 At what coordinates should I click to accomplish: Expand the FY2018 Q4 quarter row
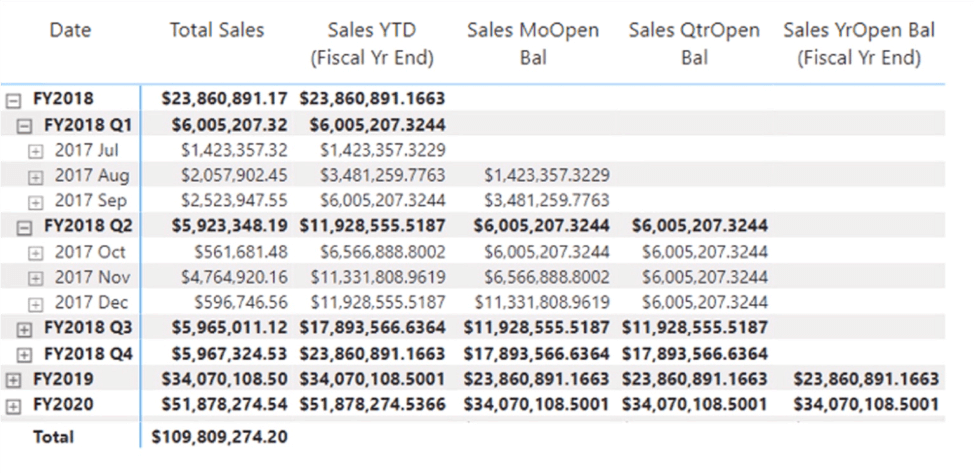(x=25, y=354)
